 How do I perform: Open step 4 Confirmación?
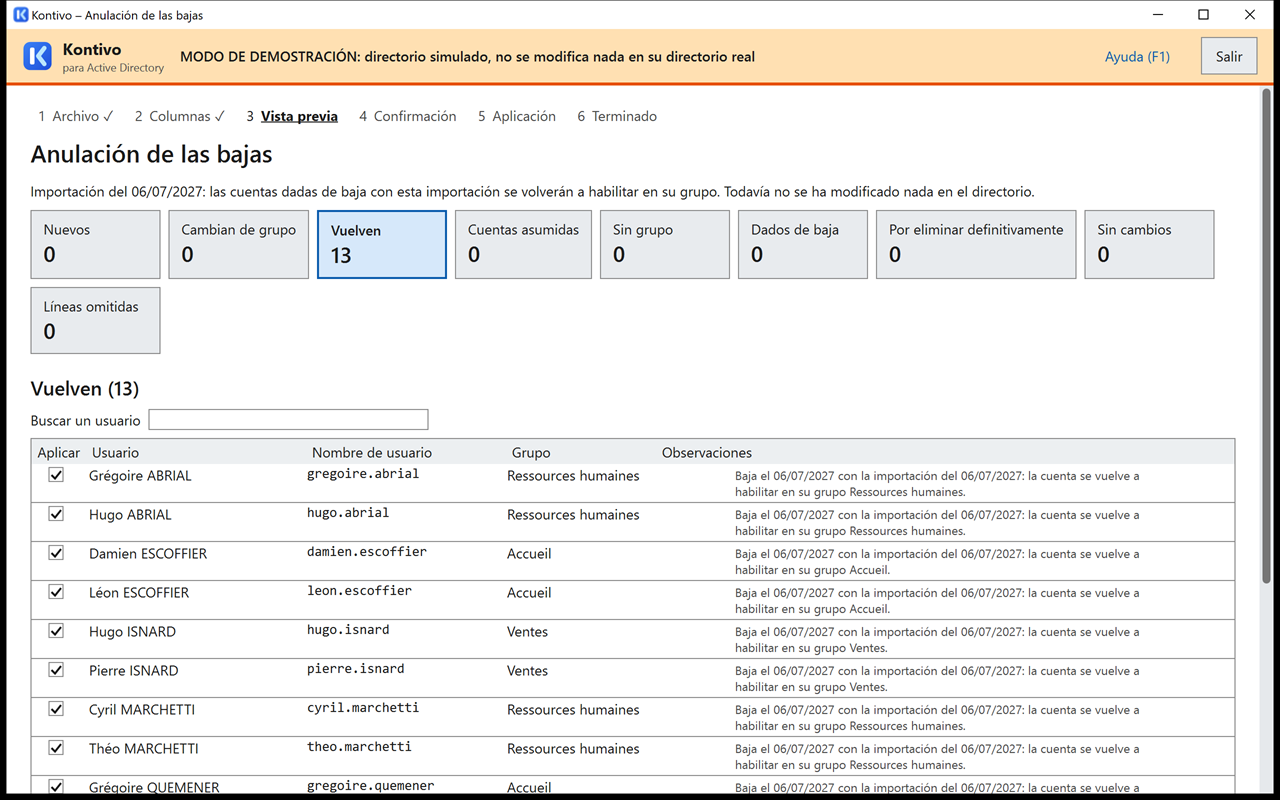(x=408, y=116)
